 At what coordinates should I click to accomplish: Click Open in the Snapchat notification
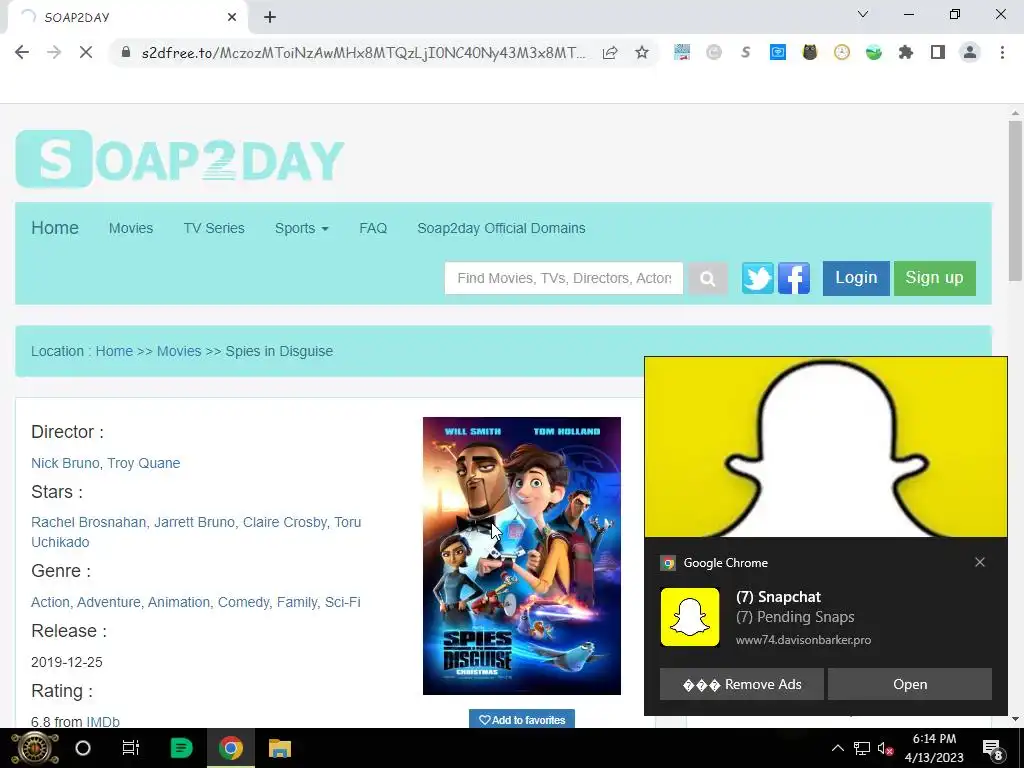(x=910, y=684)
